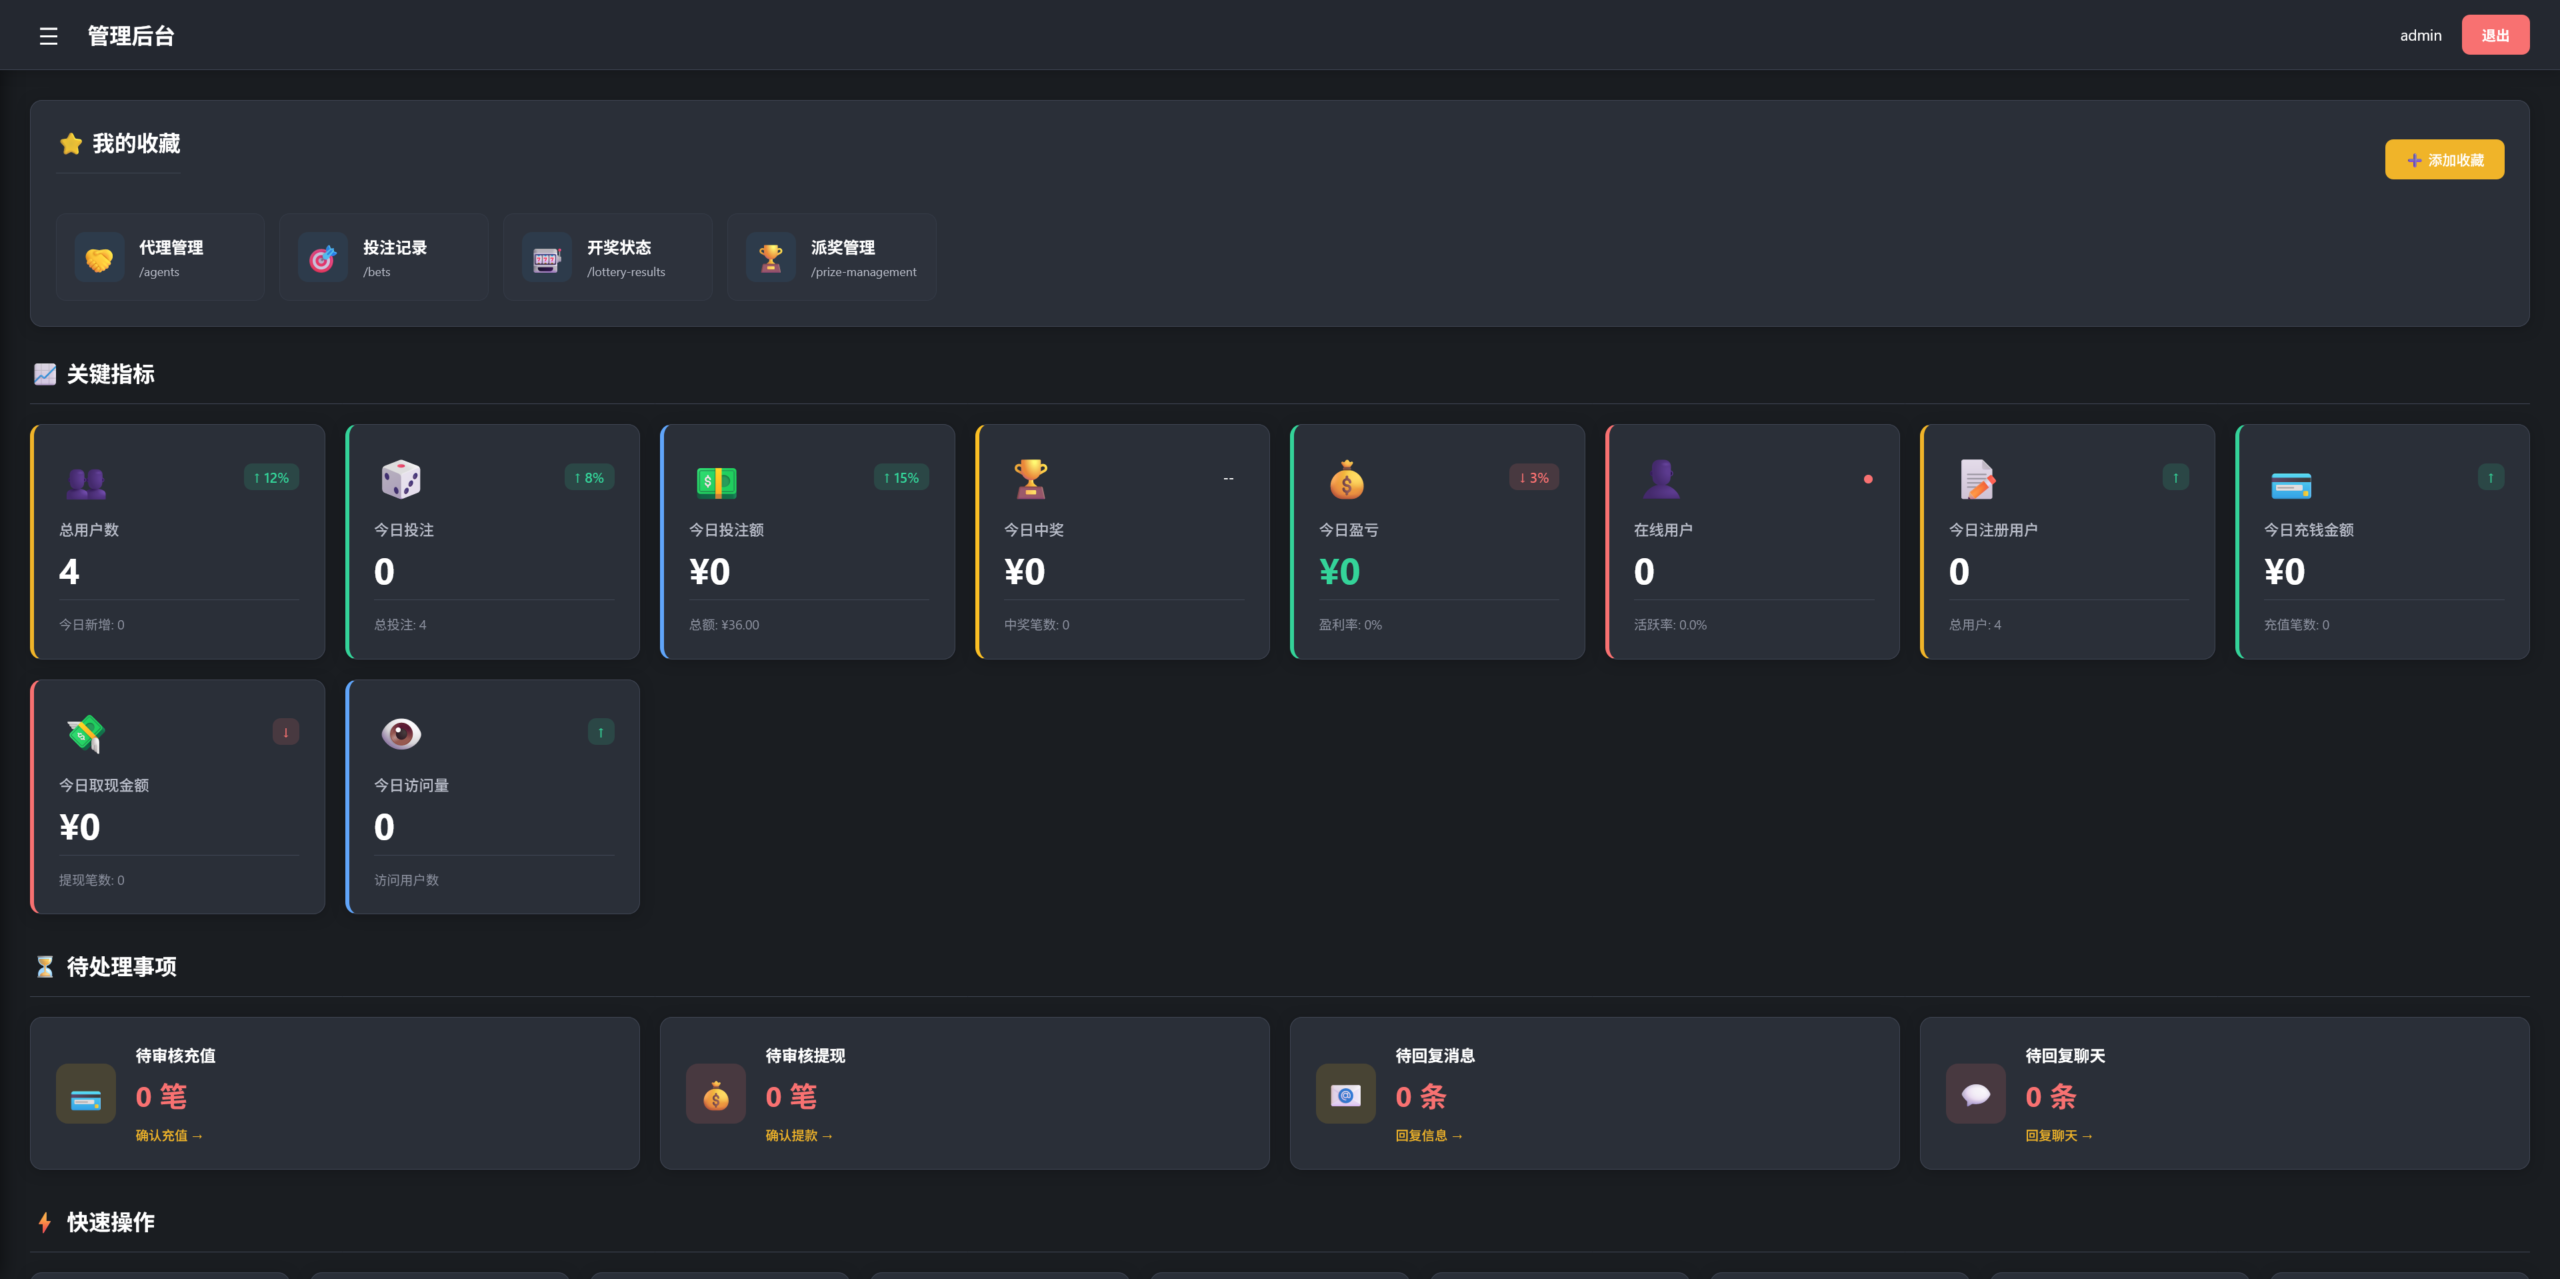Open the 确认提款 link
Image resolution: width=2560 pixels, height=1279 pixels.
pyautogui.click(x=799, y=1136)
